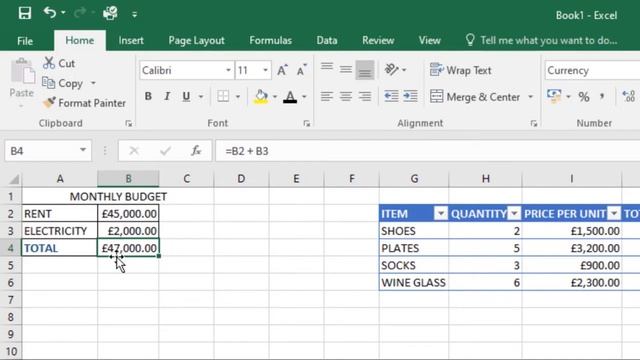This screenshot has height=360, width=640.
Task: Open the font size 11 dropdown
Action: click(x=265, y=71)
